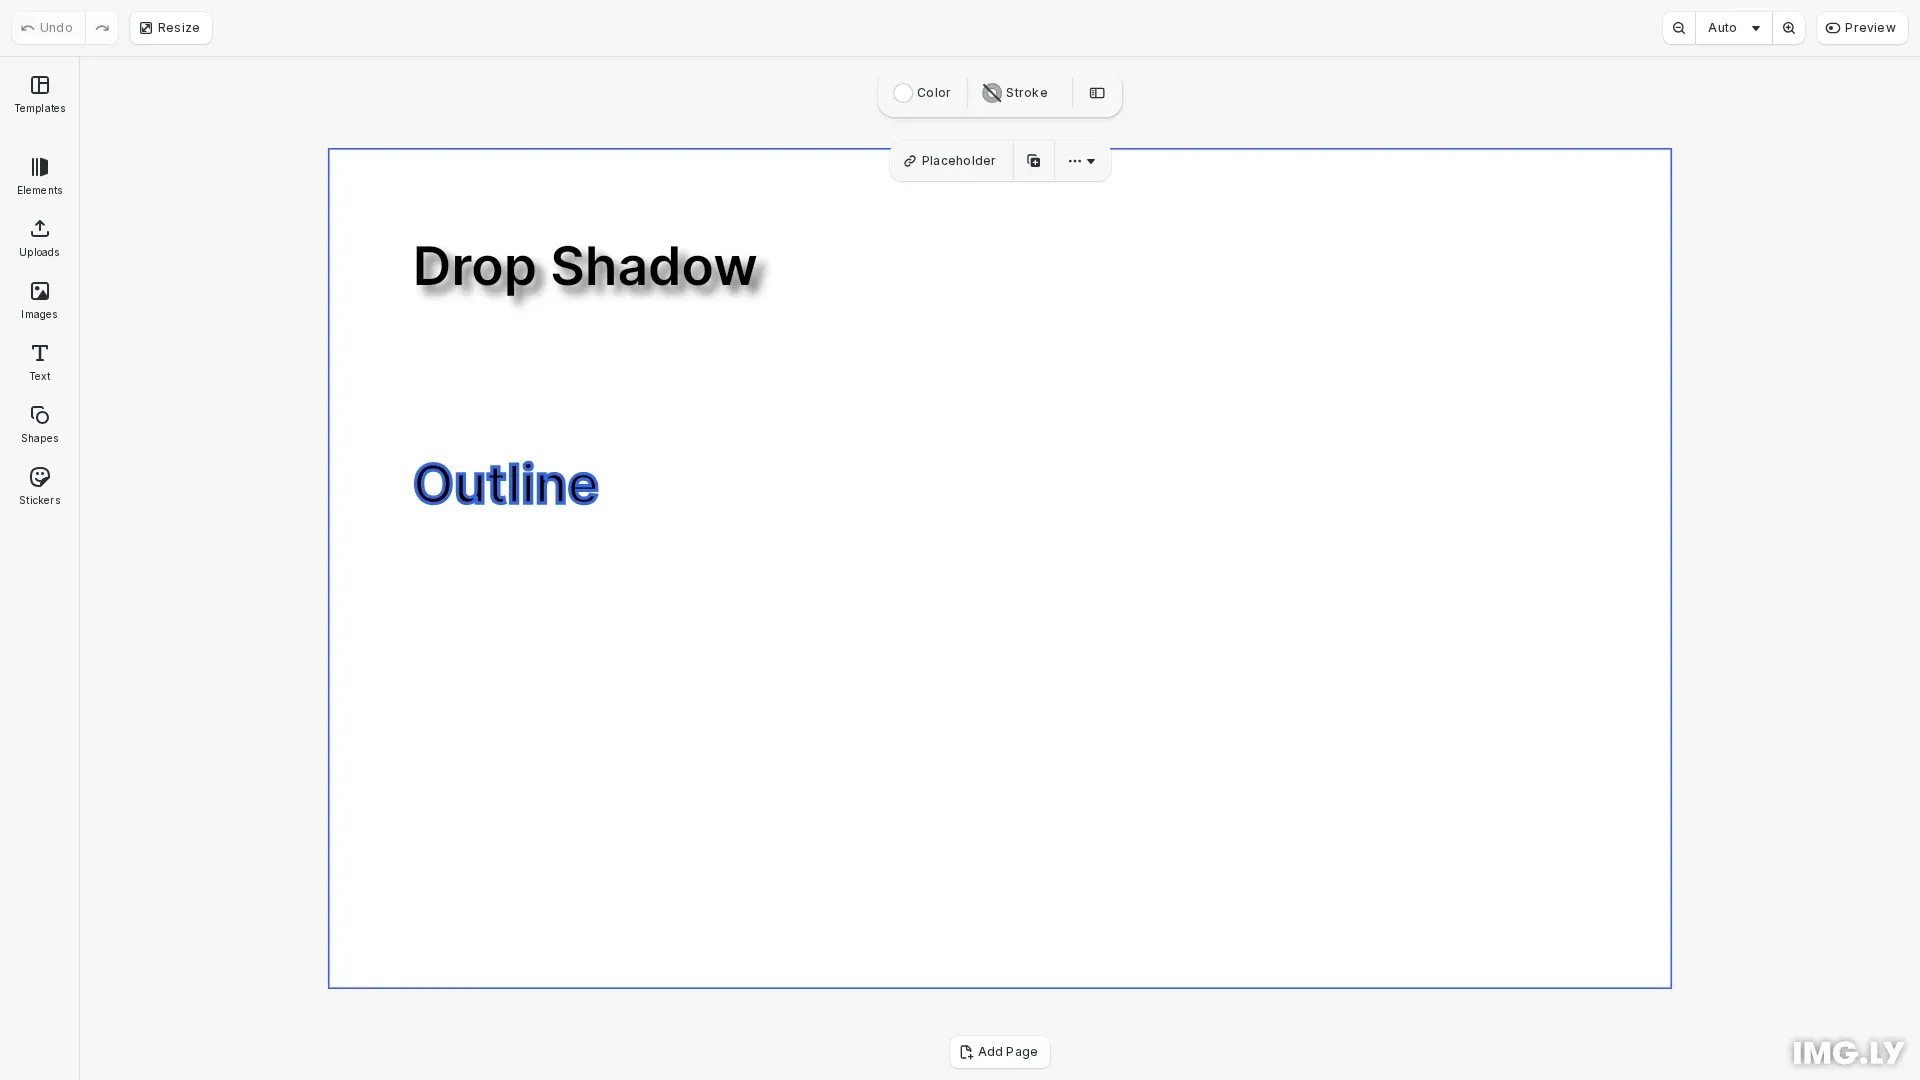This screenshot has height=1080, width=1920.
Task: Click the Resize button
Action: pyautogui.click(x=170, y=27)
